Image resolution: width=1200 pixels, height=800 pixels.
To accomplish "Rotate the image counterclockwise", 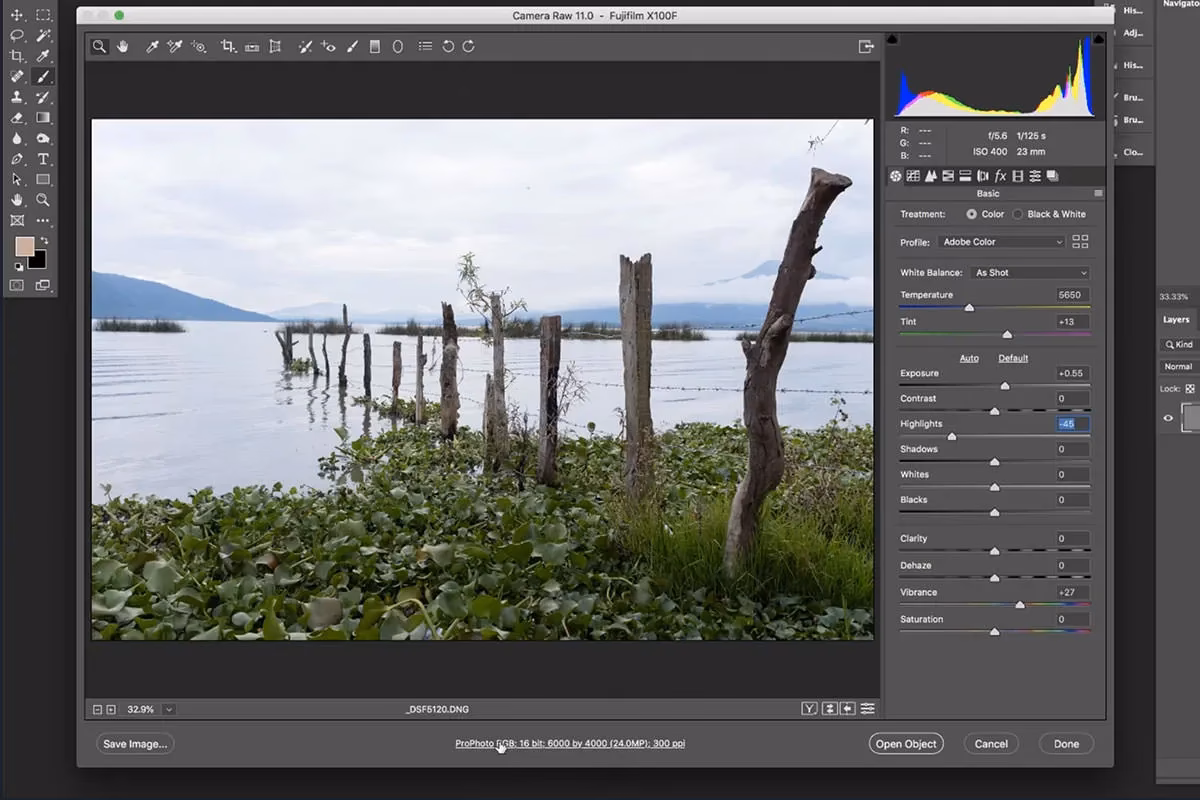I will click(448, 46).
